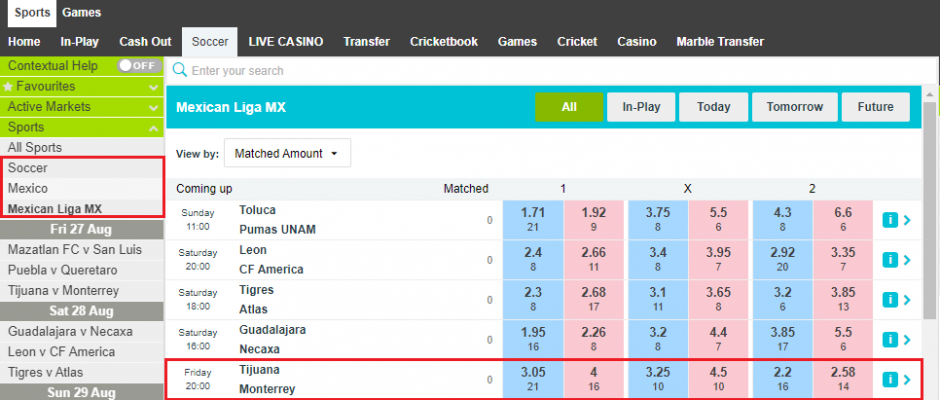
Task: Lay Monterrey at 2.58 odds
Action: point(843,379)
